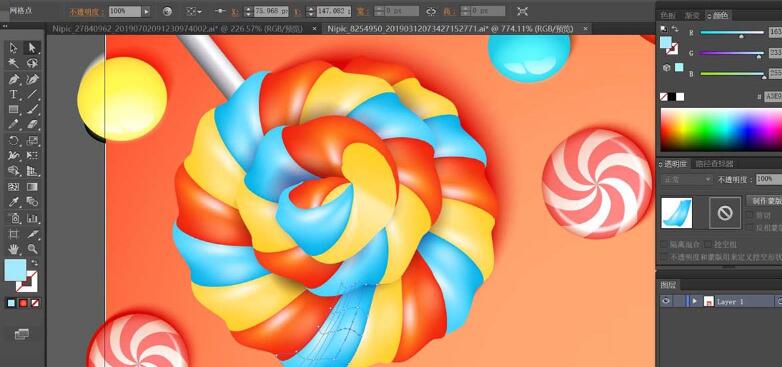The image size is (782, 367).
Task: Select the Magic Wand tool
Action: pyautogui.click(x=14, y=63)
